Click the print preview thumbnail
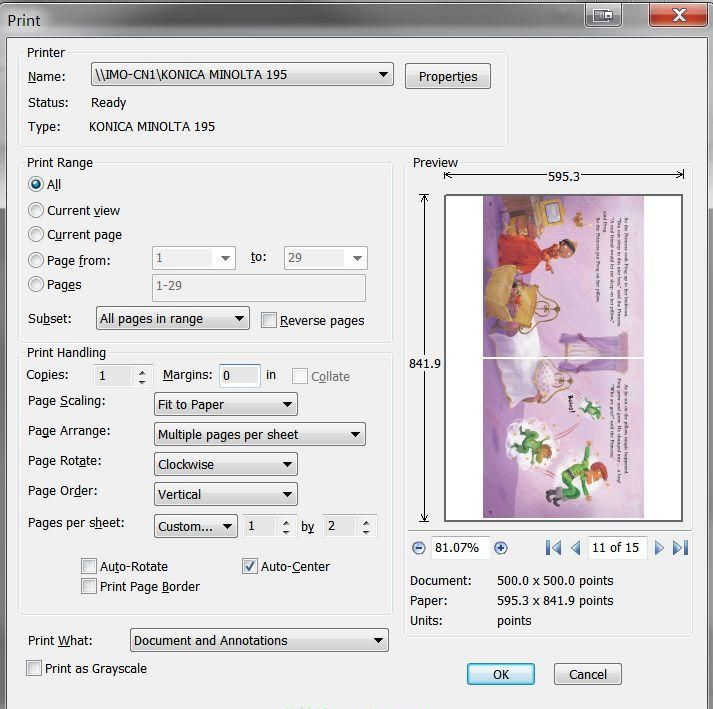This screenshot has width=713, height=709. coord(563,357)
